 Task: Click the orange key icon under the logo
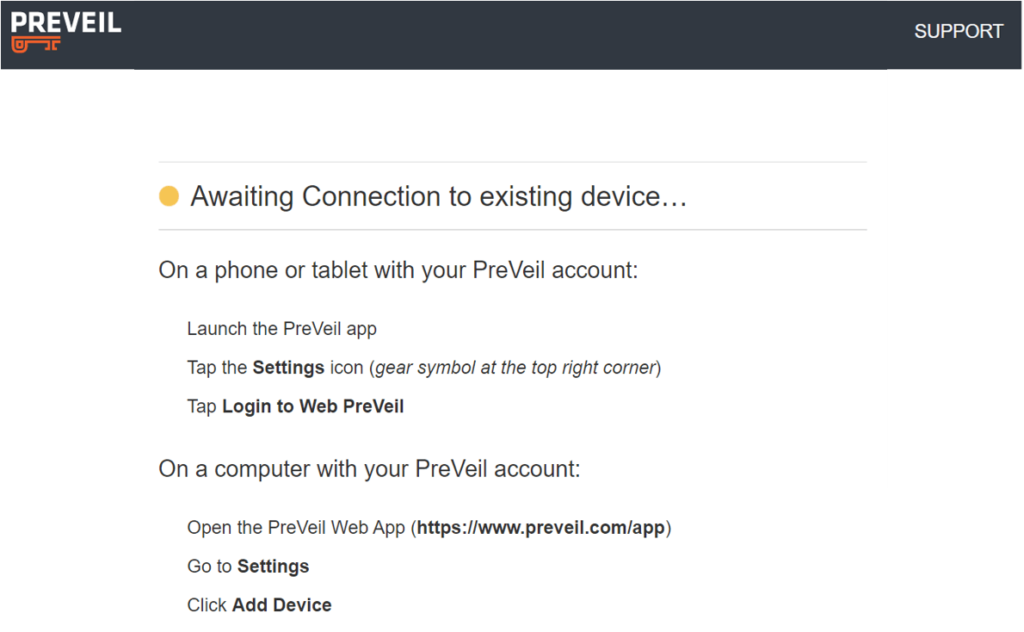(36, 44)
